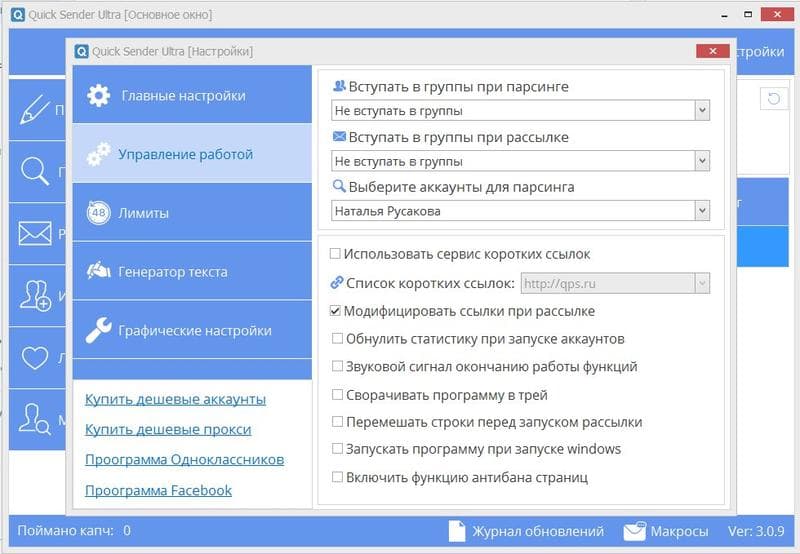The image size is (800, 554).
Task: Select the Управление работой section
Action: click(192, 153)
